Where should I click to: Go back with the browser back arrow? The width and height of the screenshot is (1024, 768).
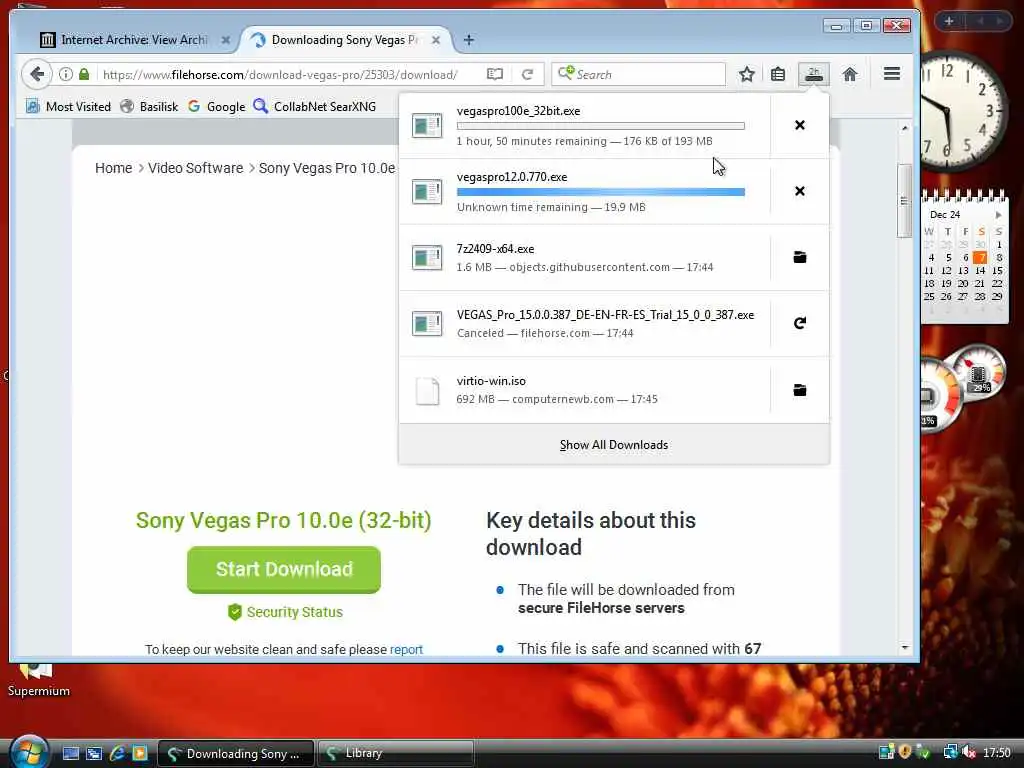click(37, 74)
